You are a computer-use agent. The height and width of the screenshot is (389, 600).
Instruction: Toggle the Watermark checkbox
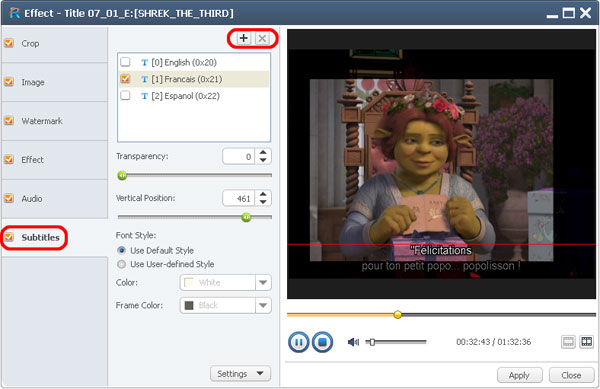coord(9,120)
